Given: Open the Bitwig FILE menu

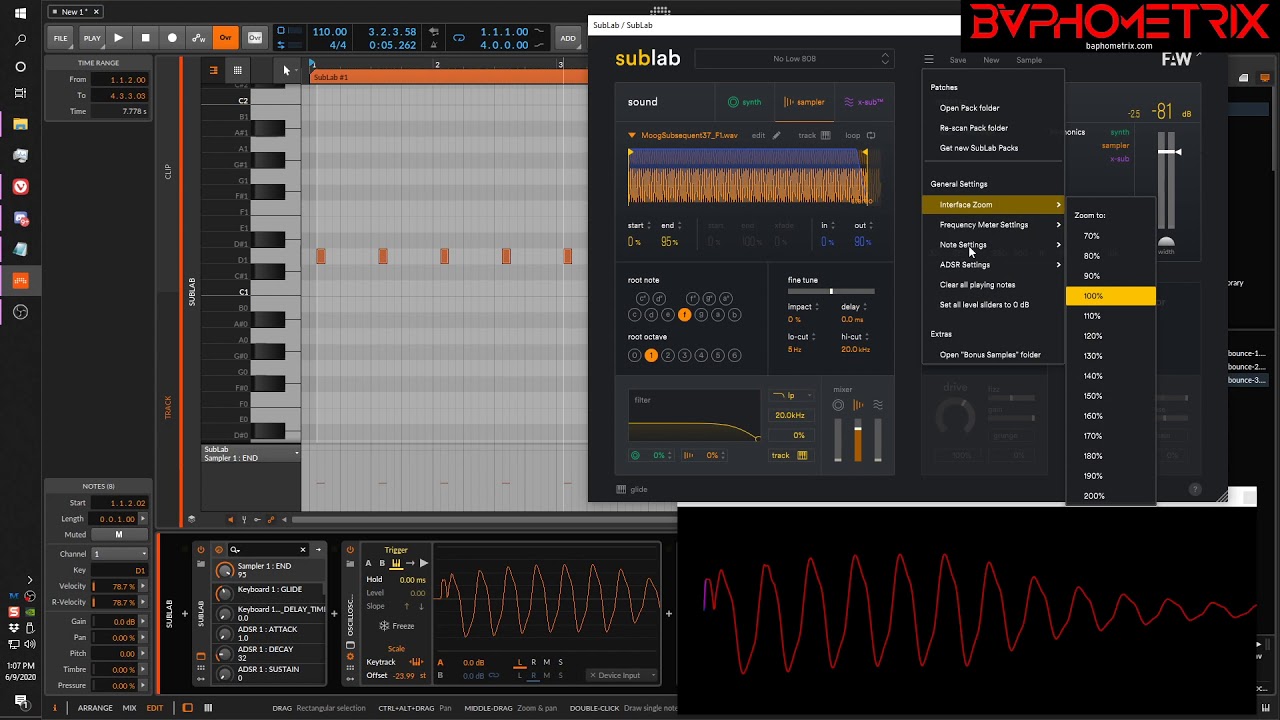Looking at the screenshot, I should (x=60, y=38).
